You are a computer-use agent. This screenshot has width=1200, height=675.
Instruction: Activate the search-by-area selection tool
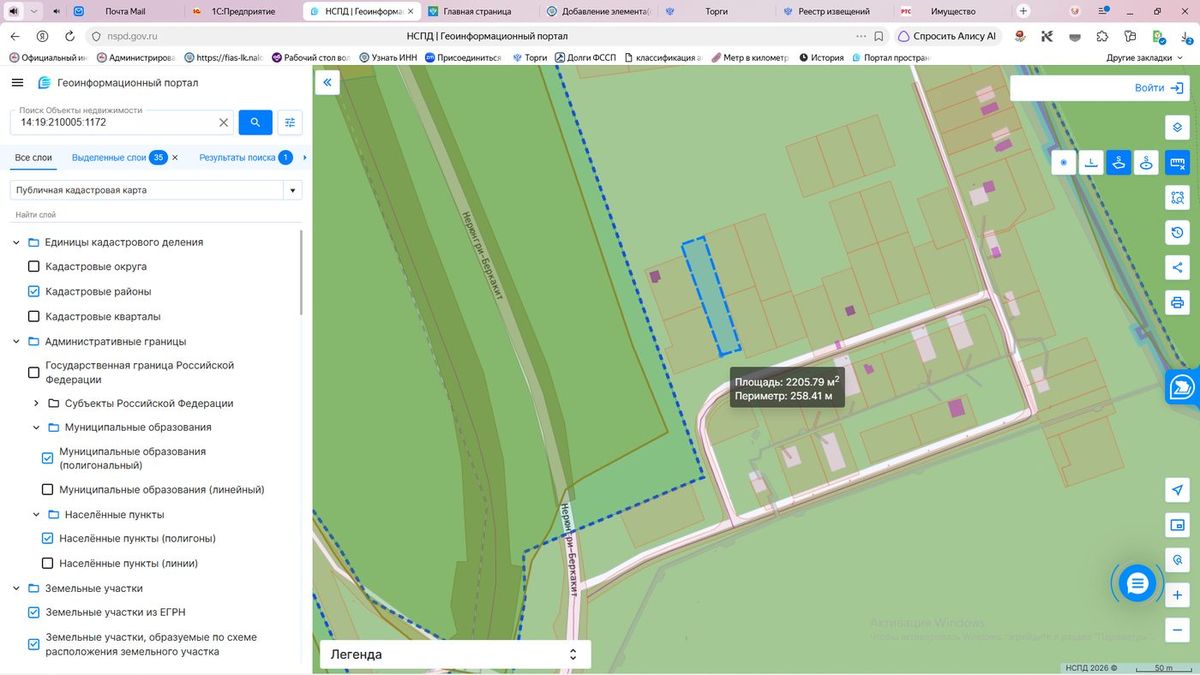click(1177, 197)
